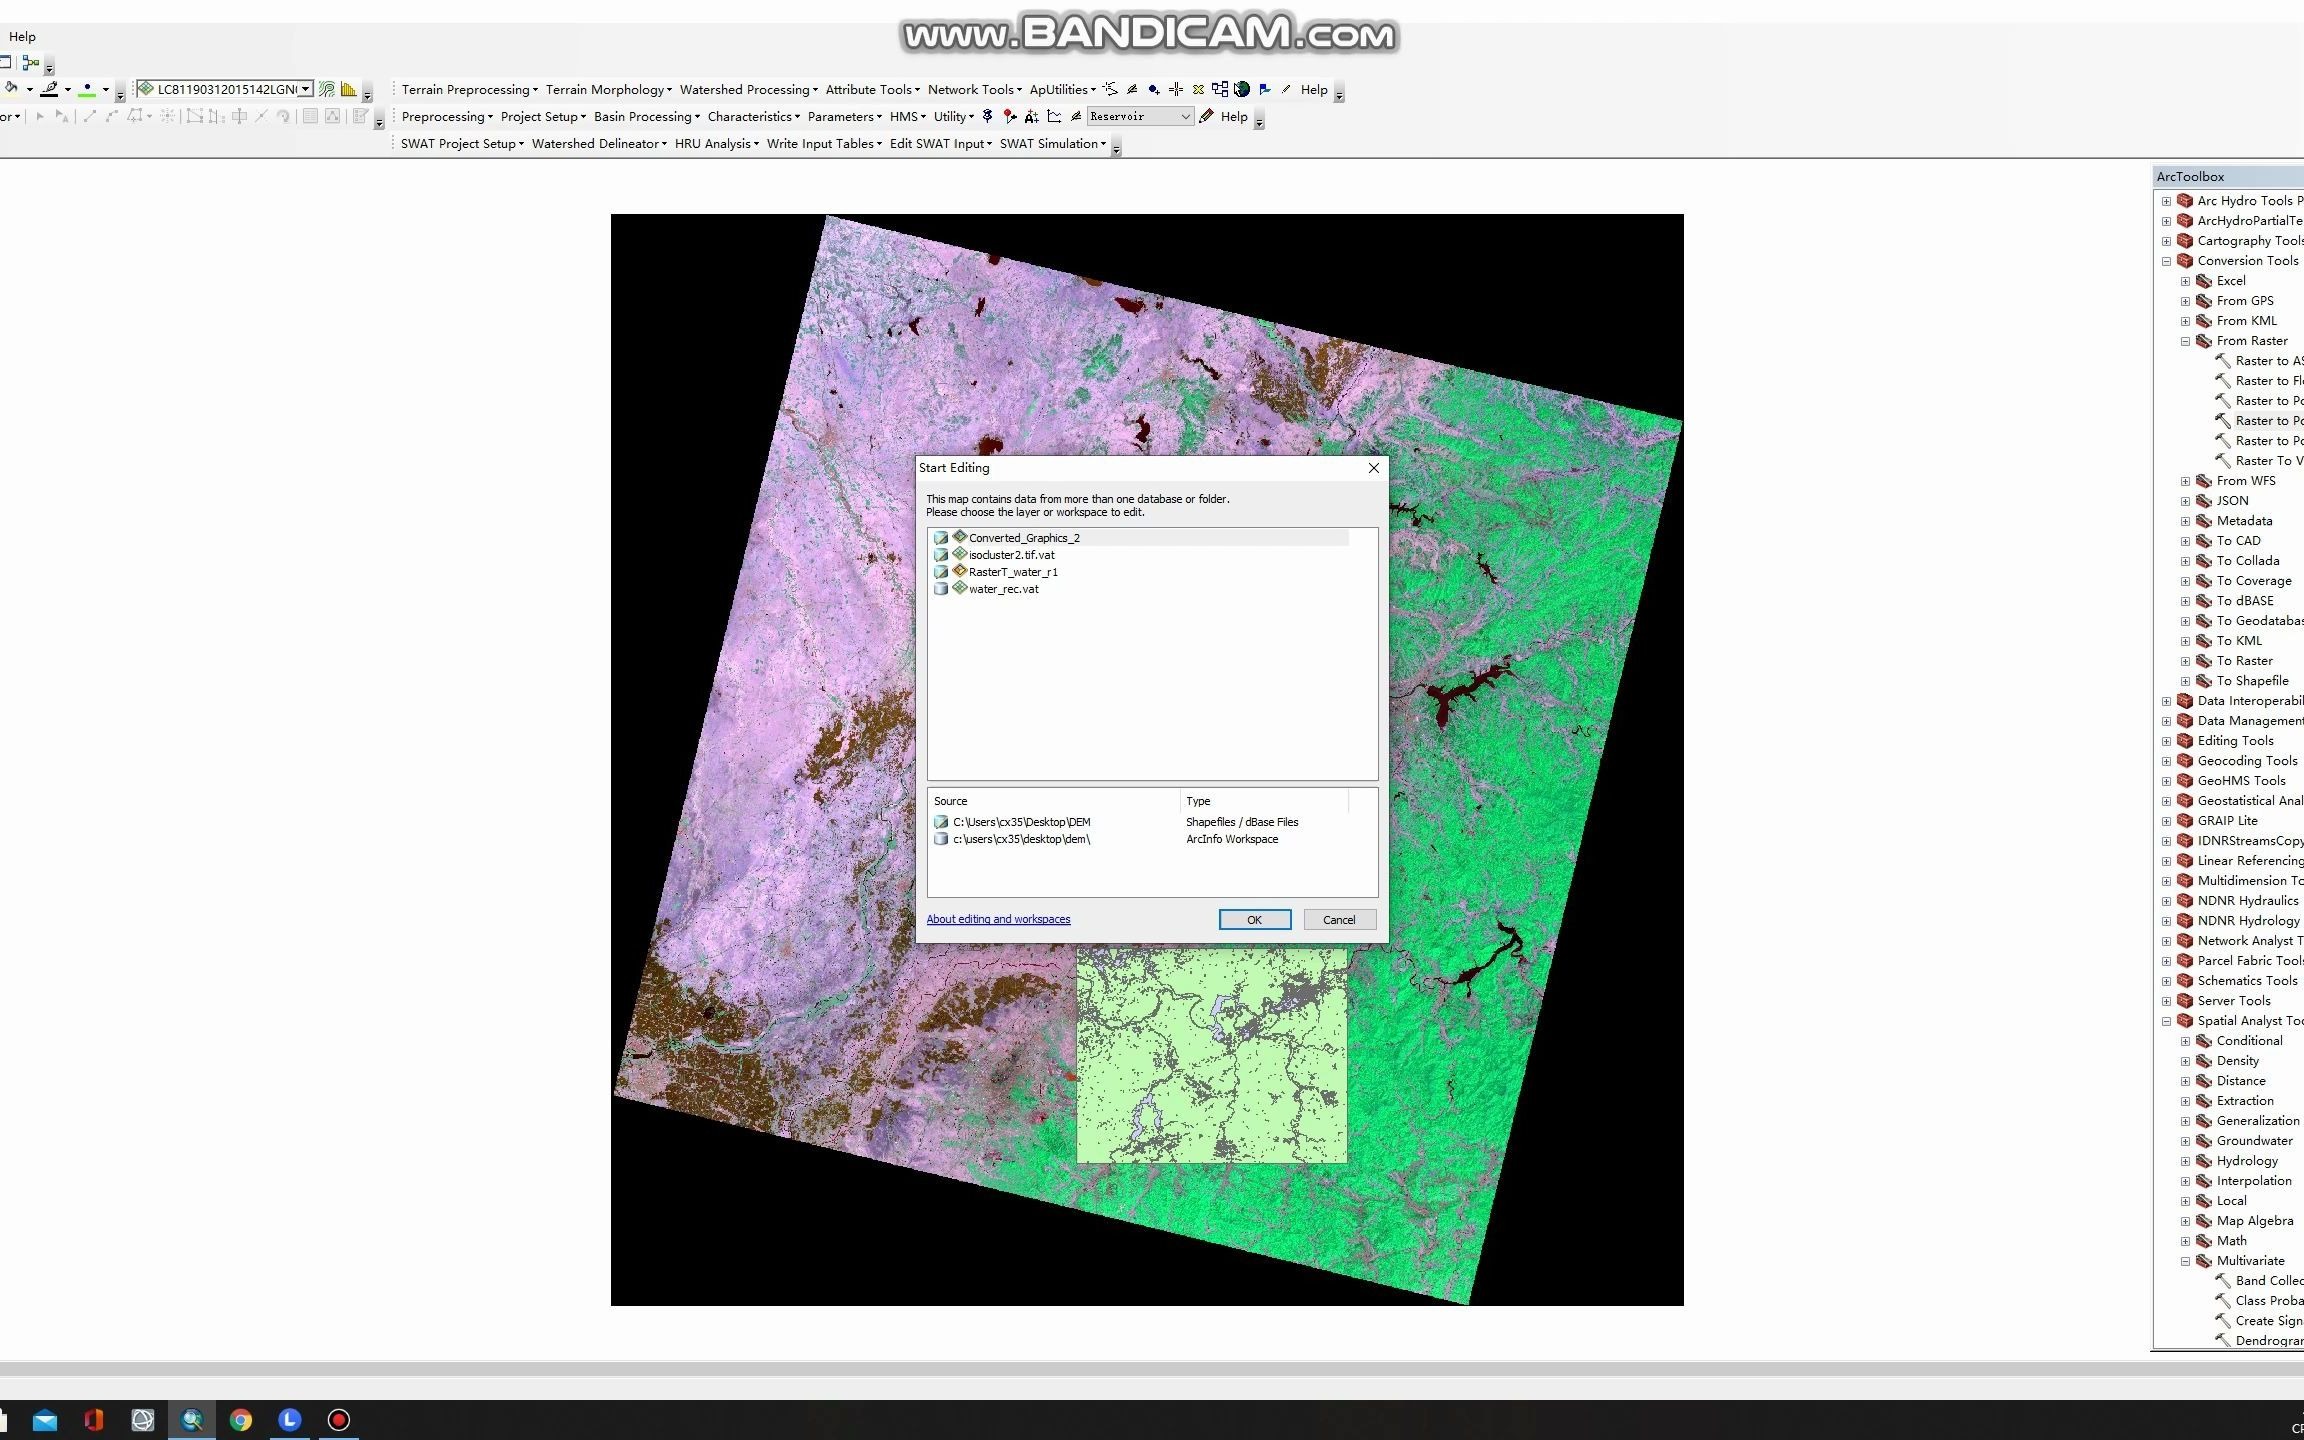The width and height of the screenshot is (2304, 1440).
Task: Click the flag icon on the Arc Hydro toolbar
Action: point(1265,89)
